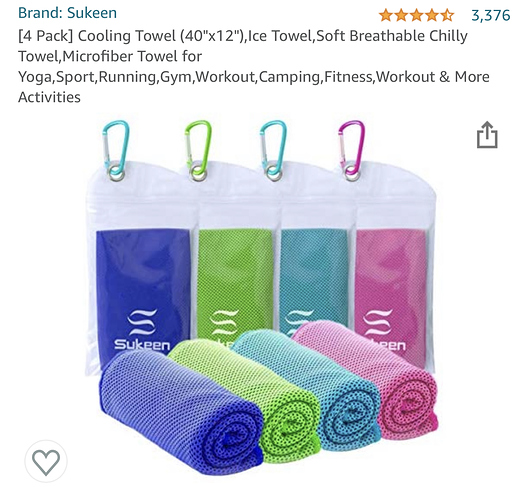Add item to wish list with heart icon
This screenshot has height=500, width=529.
click(x=46, y=461)
